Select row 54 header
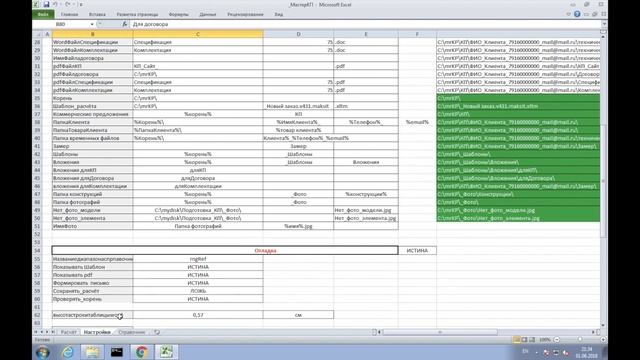Screen dimensions: 640x360 click(x=38, y=251)
